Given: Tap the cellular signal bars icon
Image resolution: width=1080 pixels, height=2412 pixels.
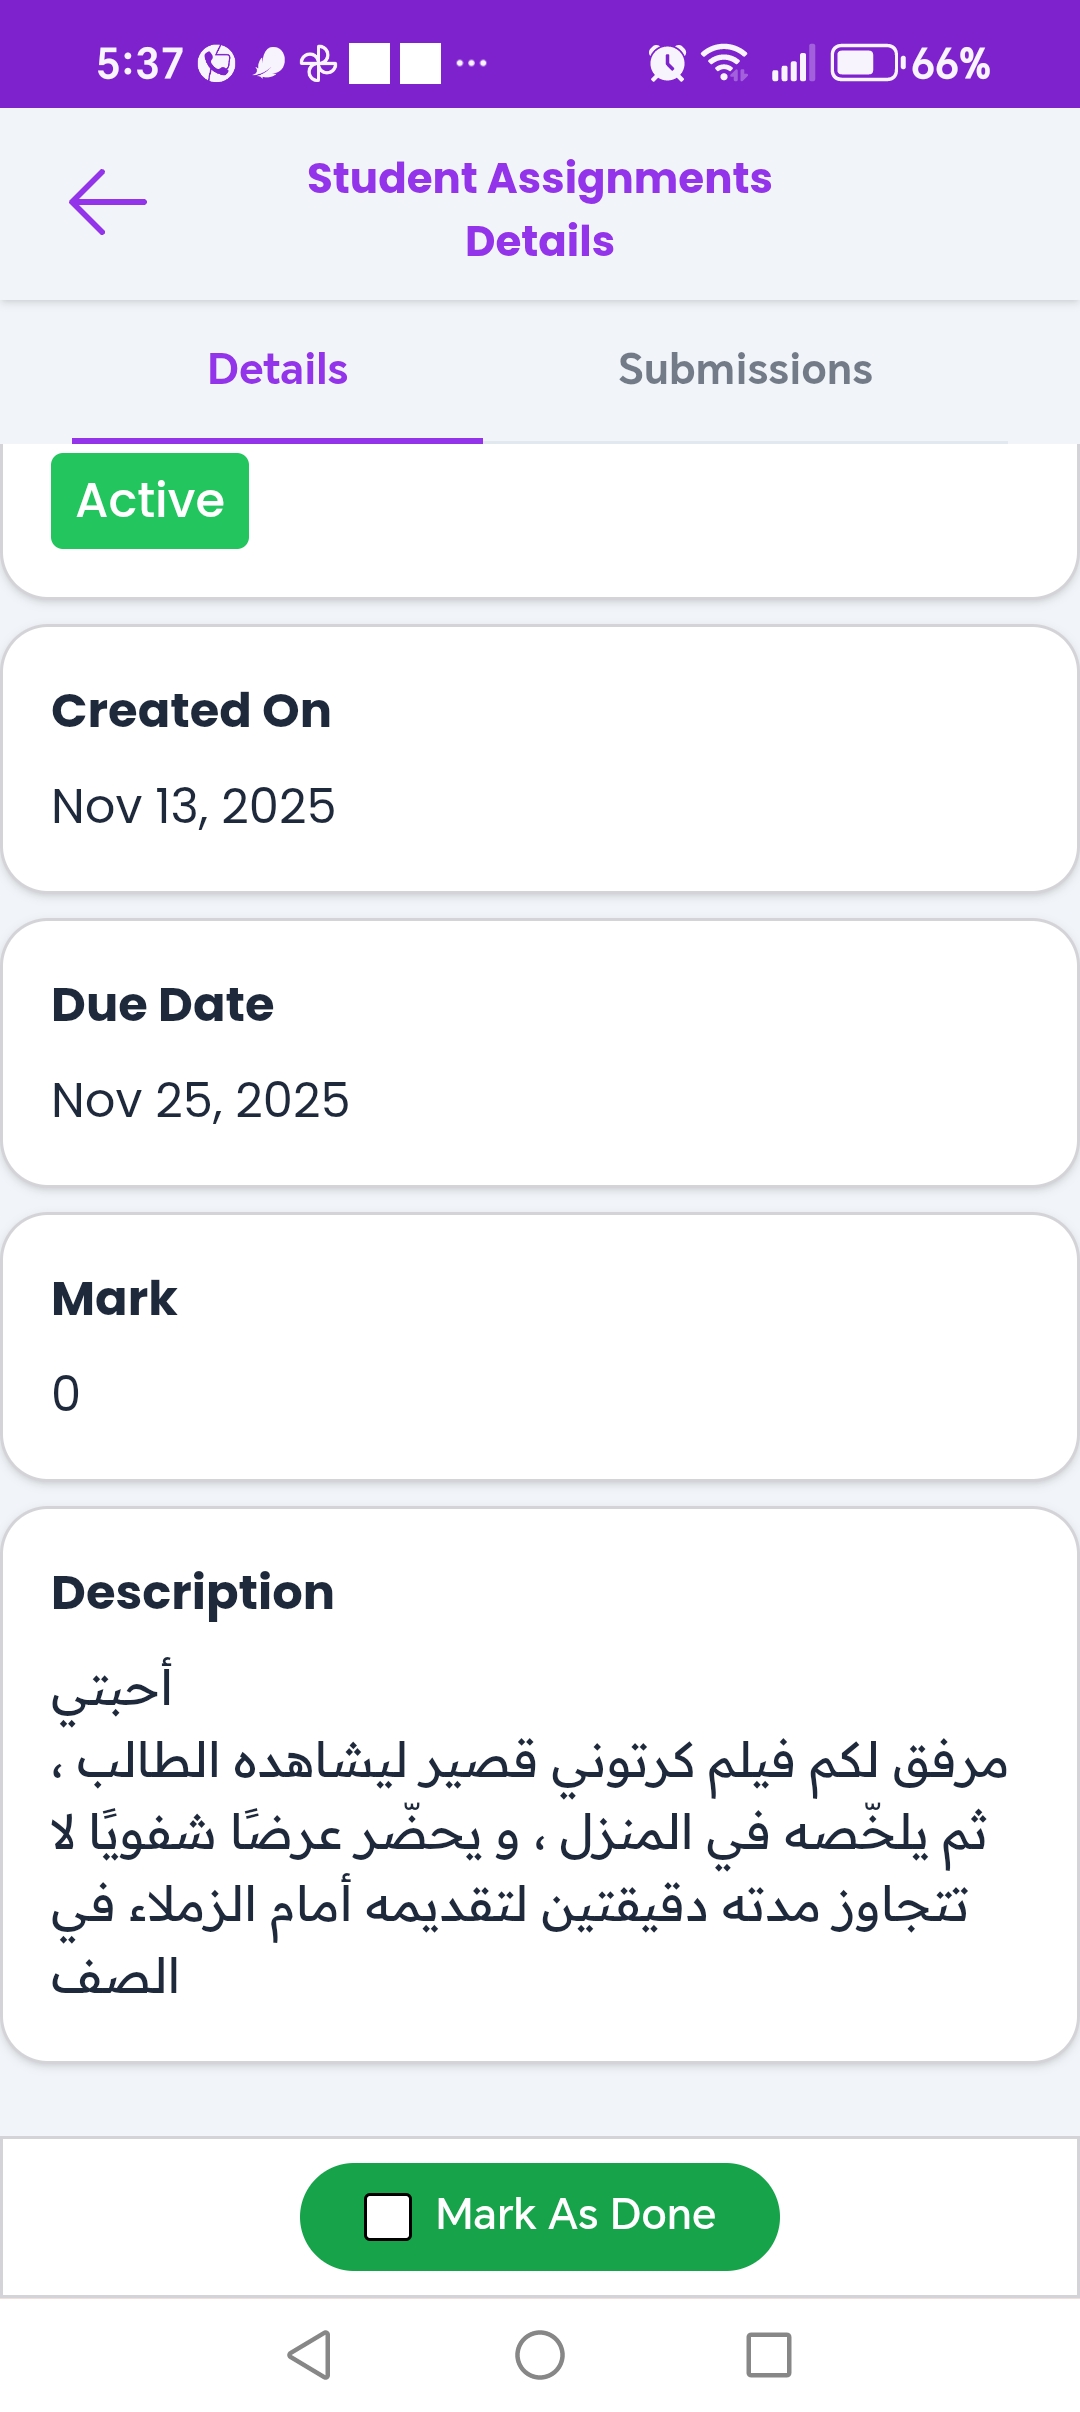Looking at the screenshot, I should [792, 64].
